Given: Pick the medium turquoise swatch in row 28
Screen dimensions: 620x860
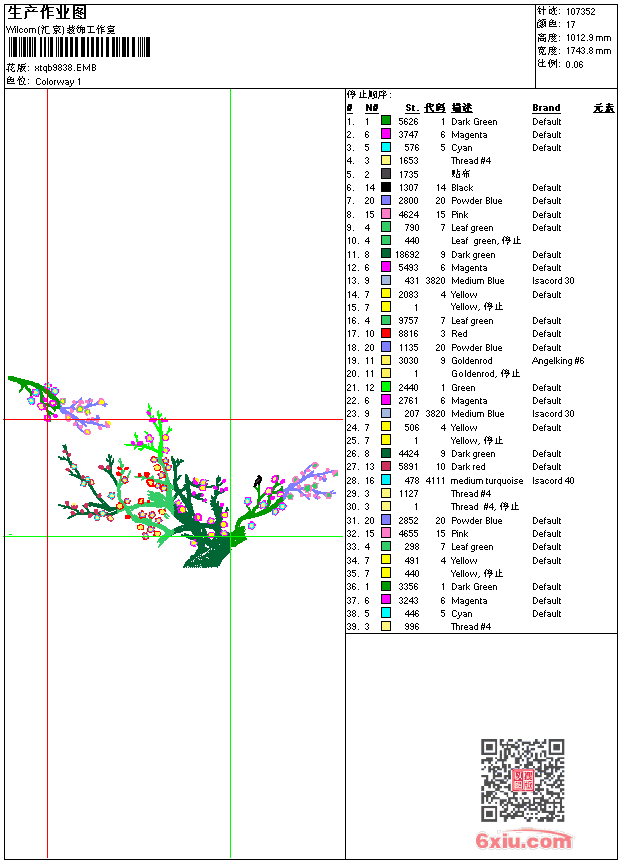Looking at the screenshot, I should pos(386,480).
